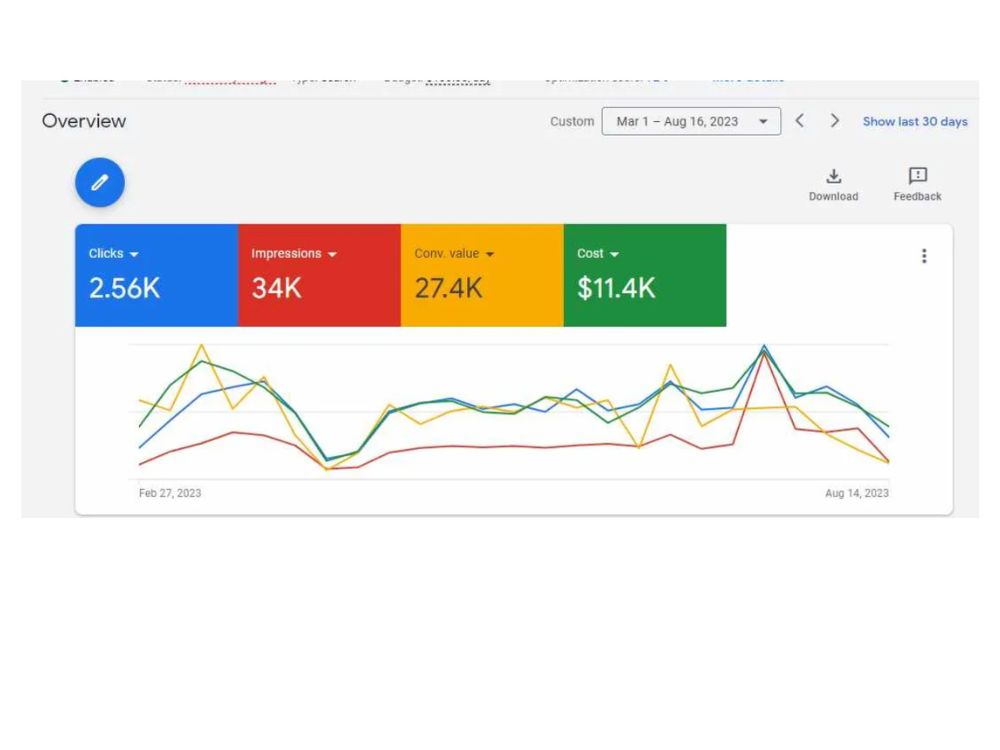This screenshot has width=1000, height=750.
Task: Change the Conv. value metric dropdown
Action: 454,254
